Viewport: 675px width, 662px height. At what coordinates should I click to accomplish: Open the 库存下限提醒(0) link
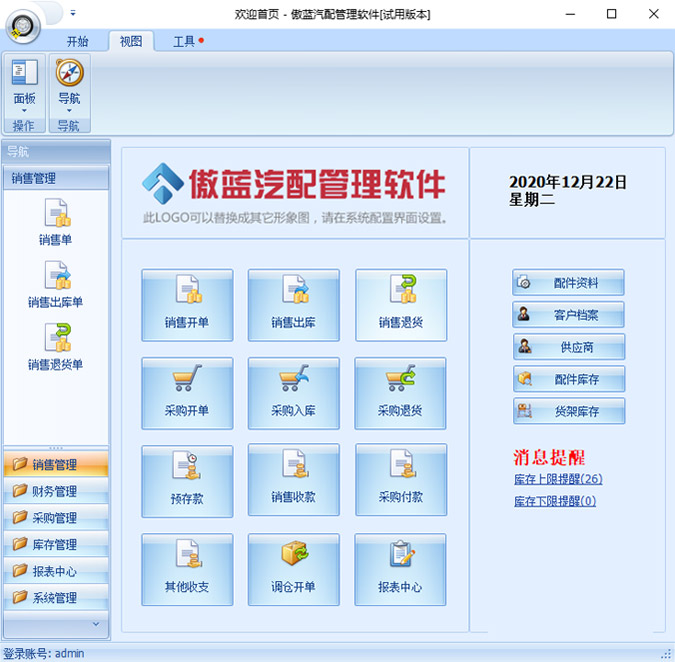coord(554,501)
